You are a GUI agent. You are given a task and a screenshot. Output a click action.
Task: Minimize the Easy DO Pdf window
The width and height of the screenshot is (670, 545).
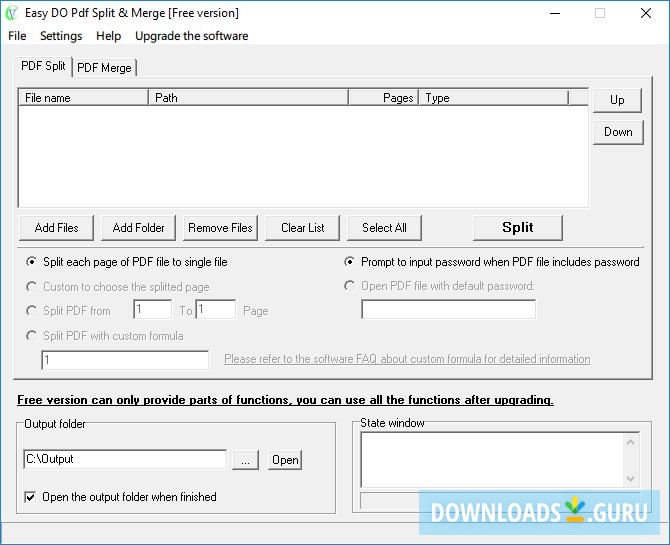tap(555, 13)
